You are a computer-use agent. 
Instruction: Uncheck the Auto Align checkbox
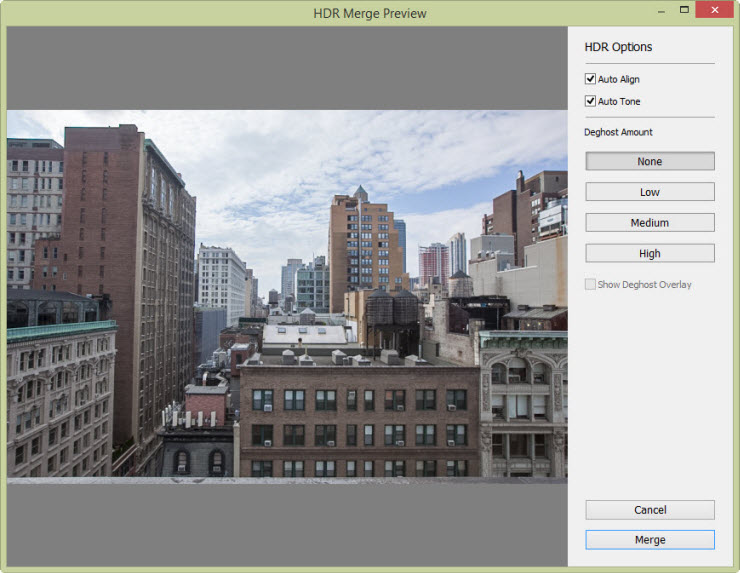tap(591, 79)
